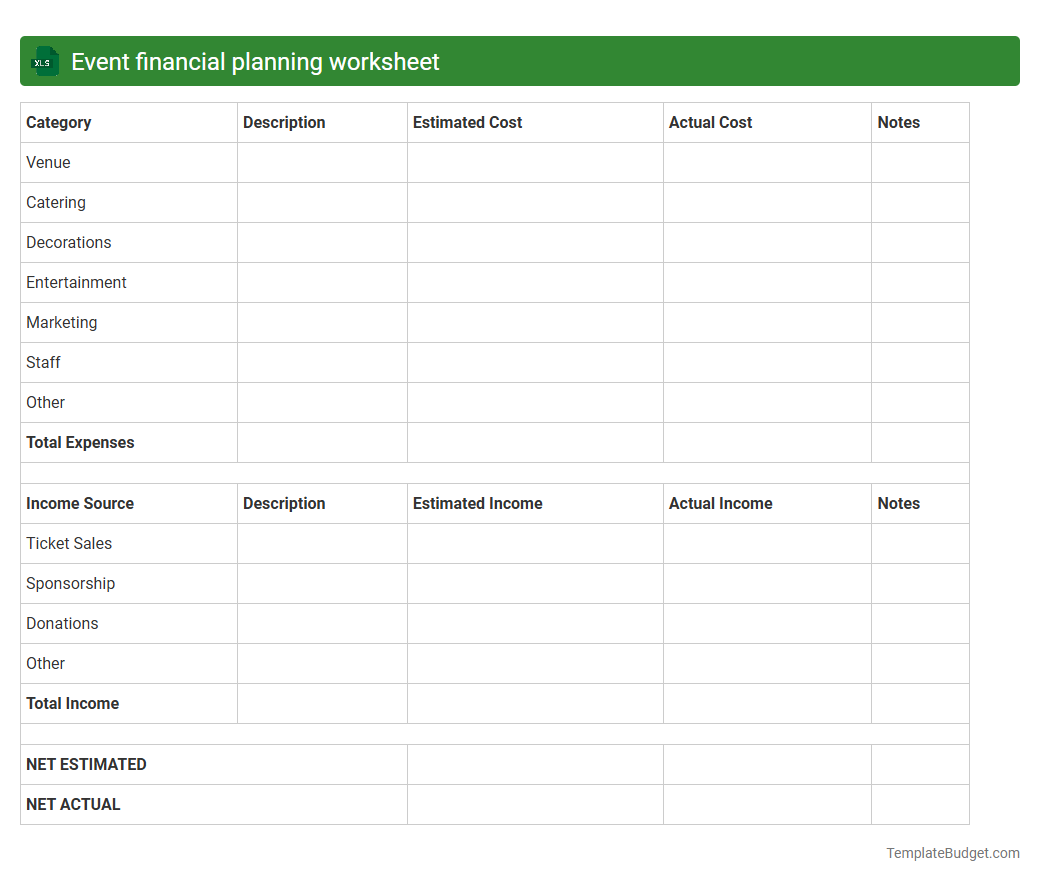Open the TemplateBudget.com link
The image size is (1040, 882).
tap(952, 853)
